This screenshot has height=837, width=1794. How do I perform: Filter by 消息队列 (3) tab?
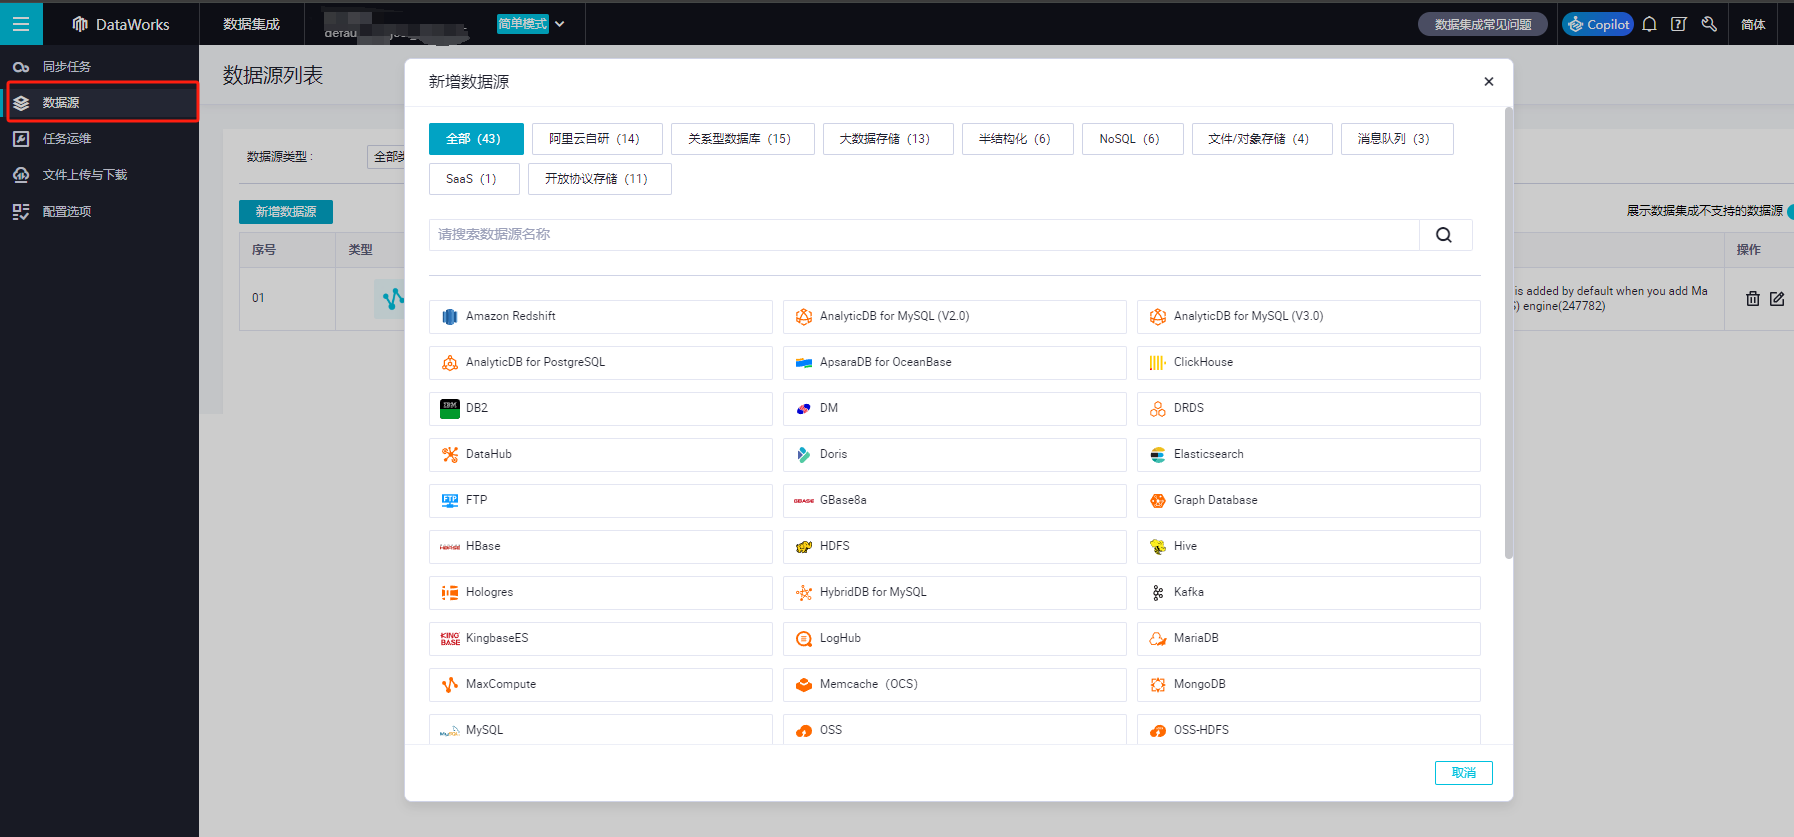1397,139
